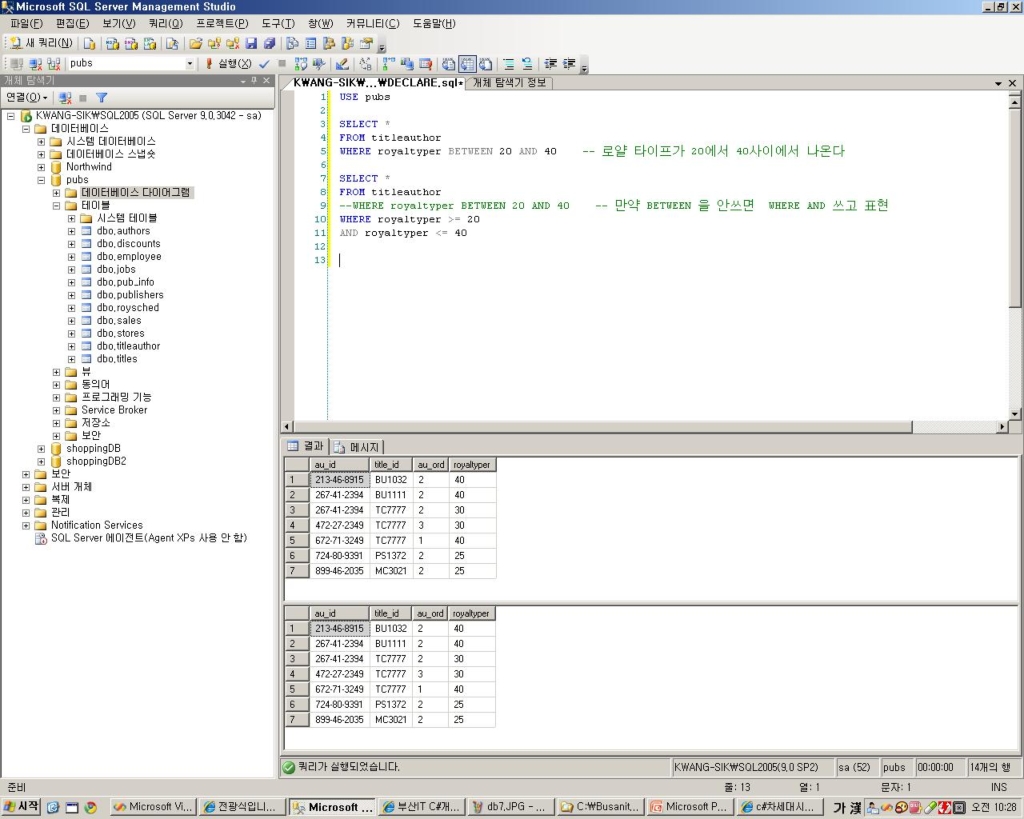Open the Microsoft Vi... taskbar item
Screen dimensions: 1024x819
153,807
